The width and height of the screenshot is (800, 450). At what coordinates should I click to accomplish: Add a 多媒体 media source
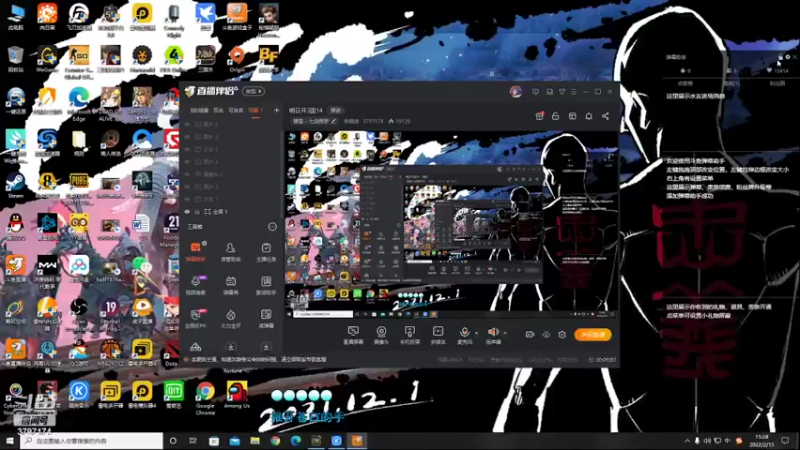[438, 335]
